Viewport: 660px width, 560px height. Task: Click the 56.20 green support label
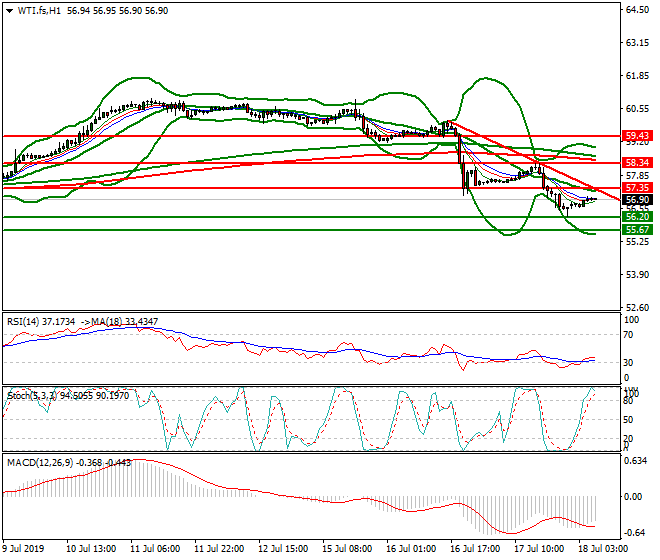pyautogui.click(x=637, y=217)
